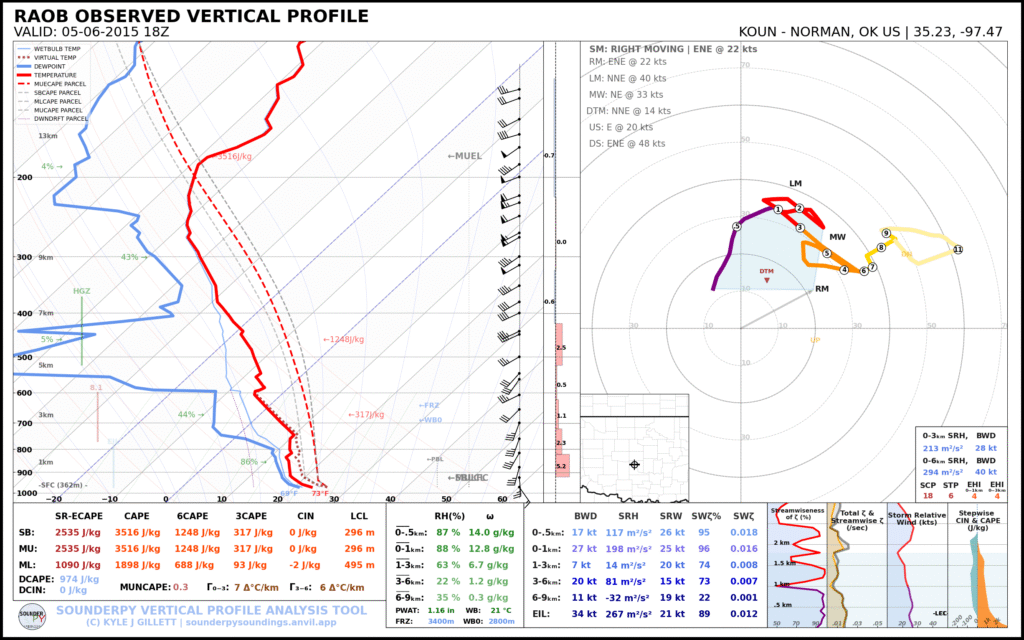Click the SR-ECAPE column header
The image size is (1024, 640).
click(x=62, y=515)
